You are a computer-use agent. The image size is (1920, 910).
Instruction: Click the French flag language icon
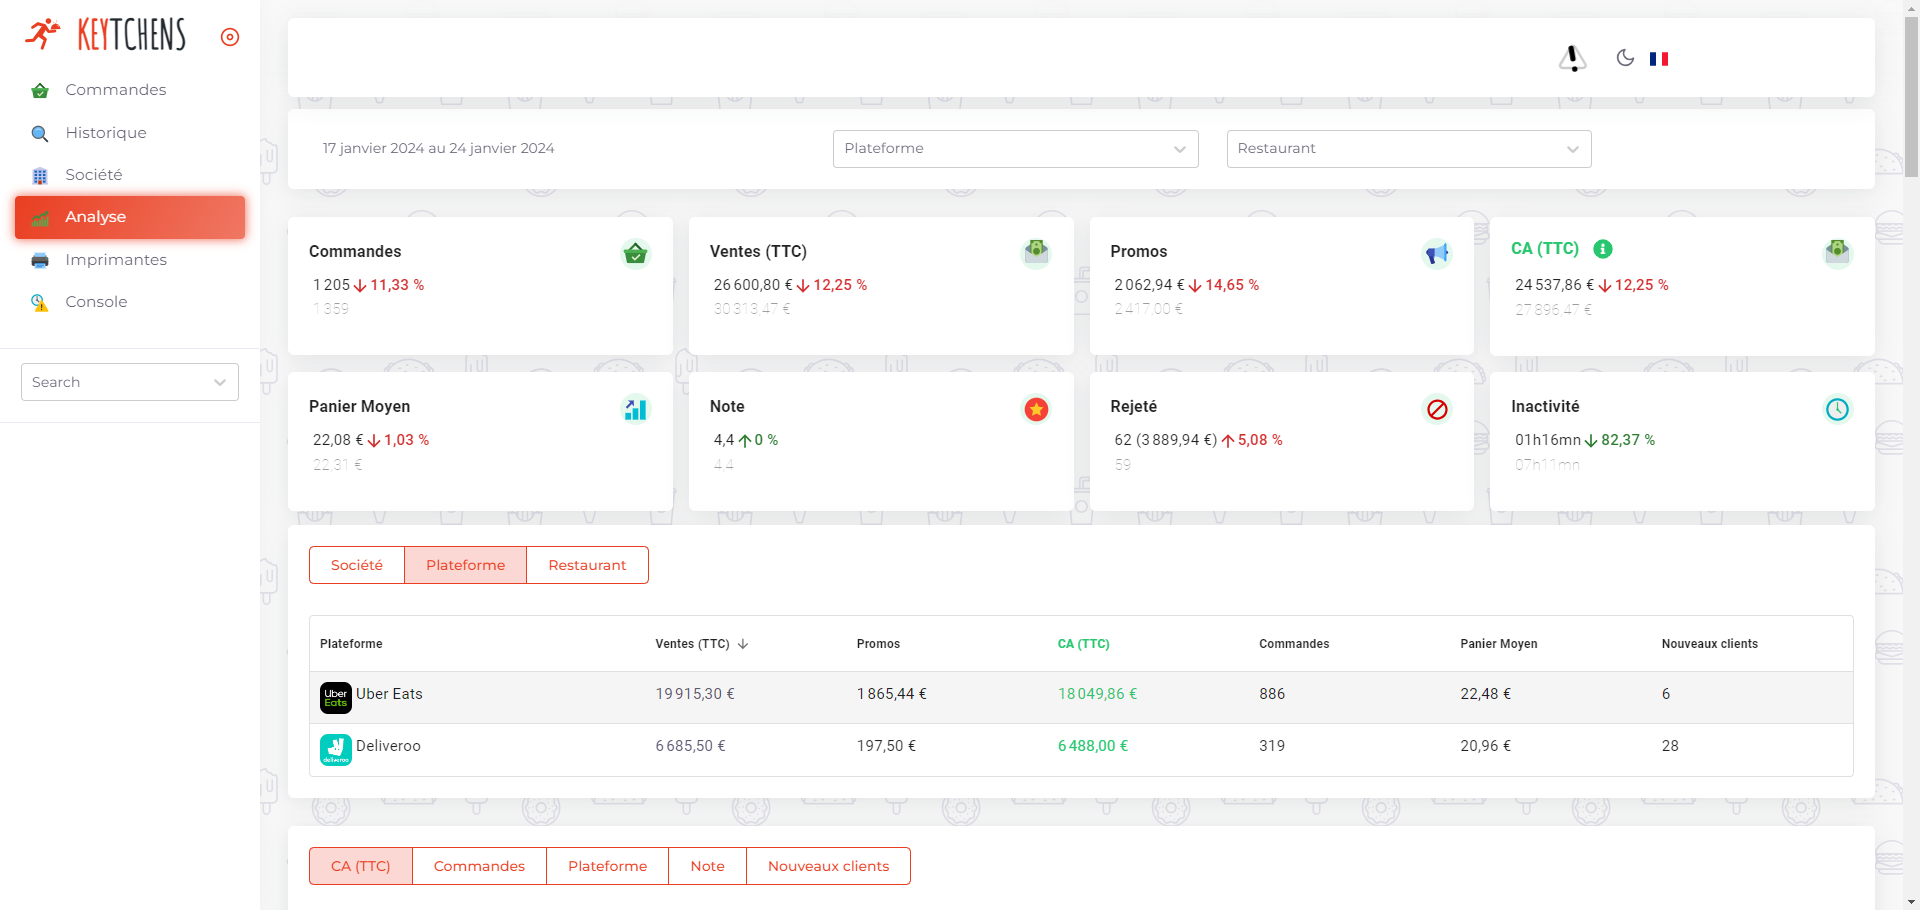click(1659, 59)
